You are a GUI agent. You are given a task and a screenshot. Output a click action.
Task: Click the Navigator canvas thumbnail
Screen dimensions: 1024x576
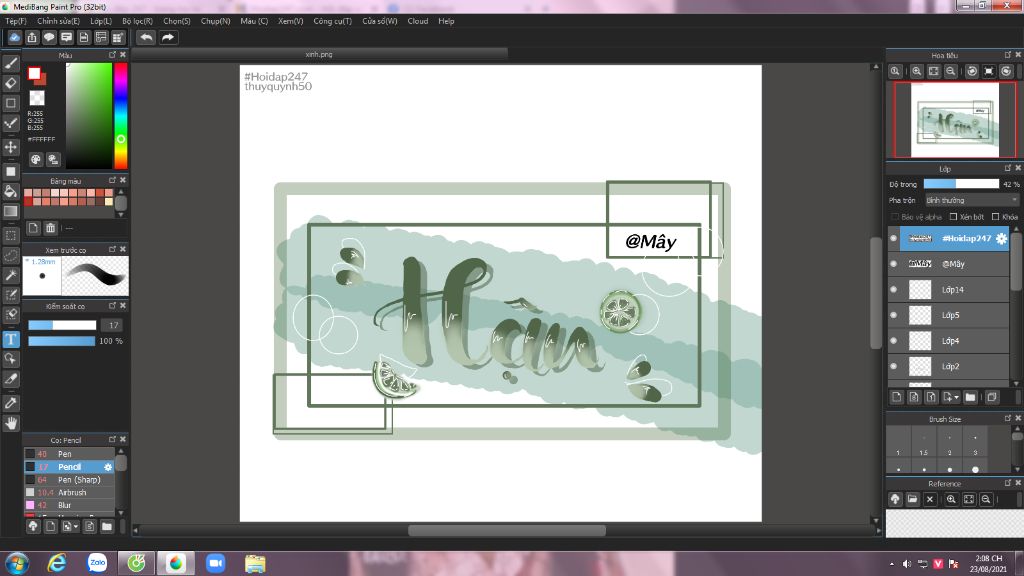pos(955,120)
